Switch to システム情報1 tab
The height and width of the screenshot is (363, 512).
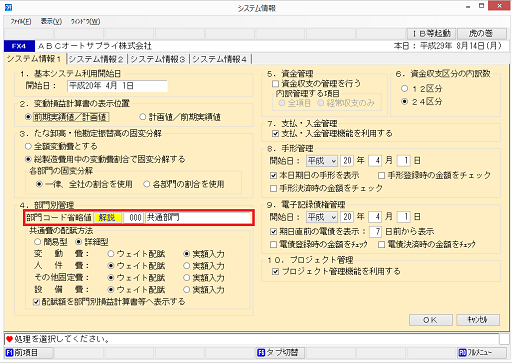tap(34, 59)
